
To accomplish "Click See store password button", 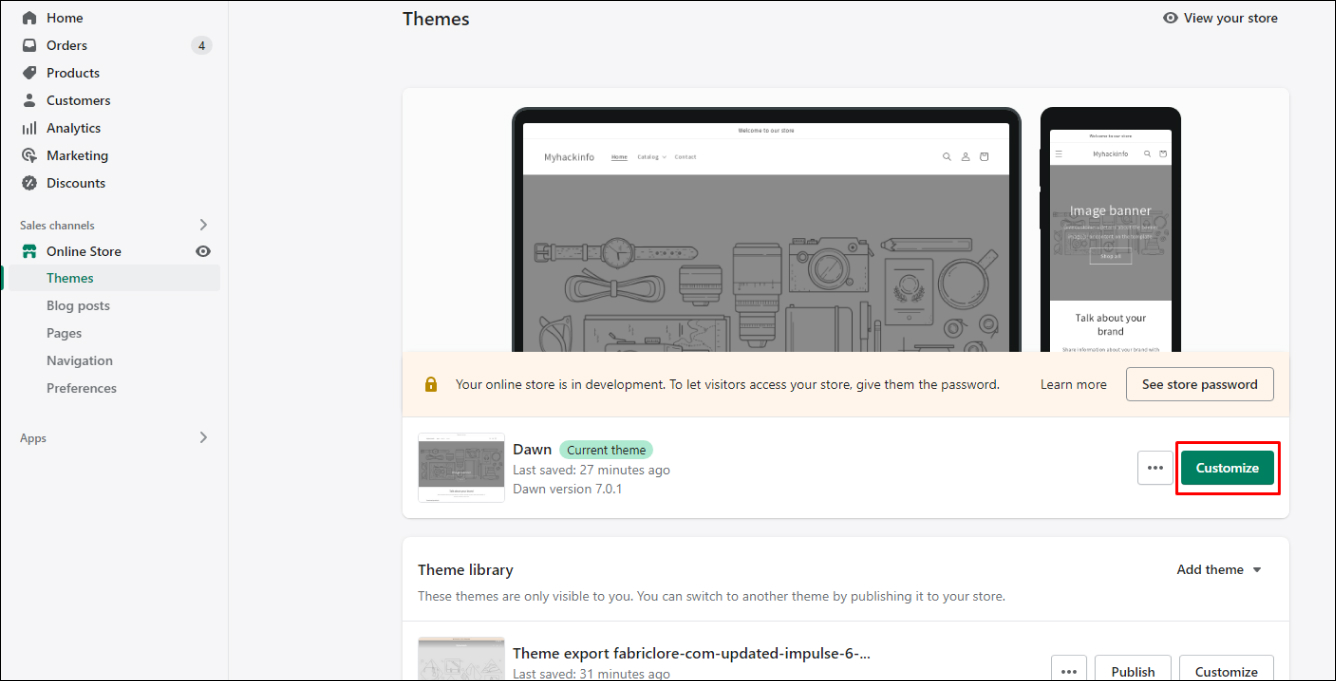I will (1200, 384).
